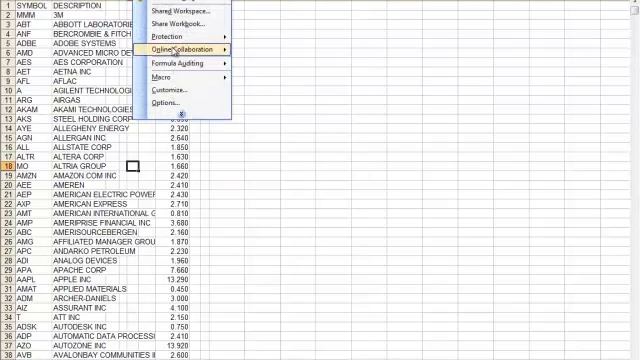The height and width of the screenshot is (360, 640).
Task: Select Options from the menu
Action: coord(182,102)
